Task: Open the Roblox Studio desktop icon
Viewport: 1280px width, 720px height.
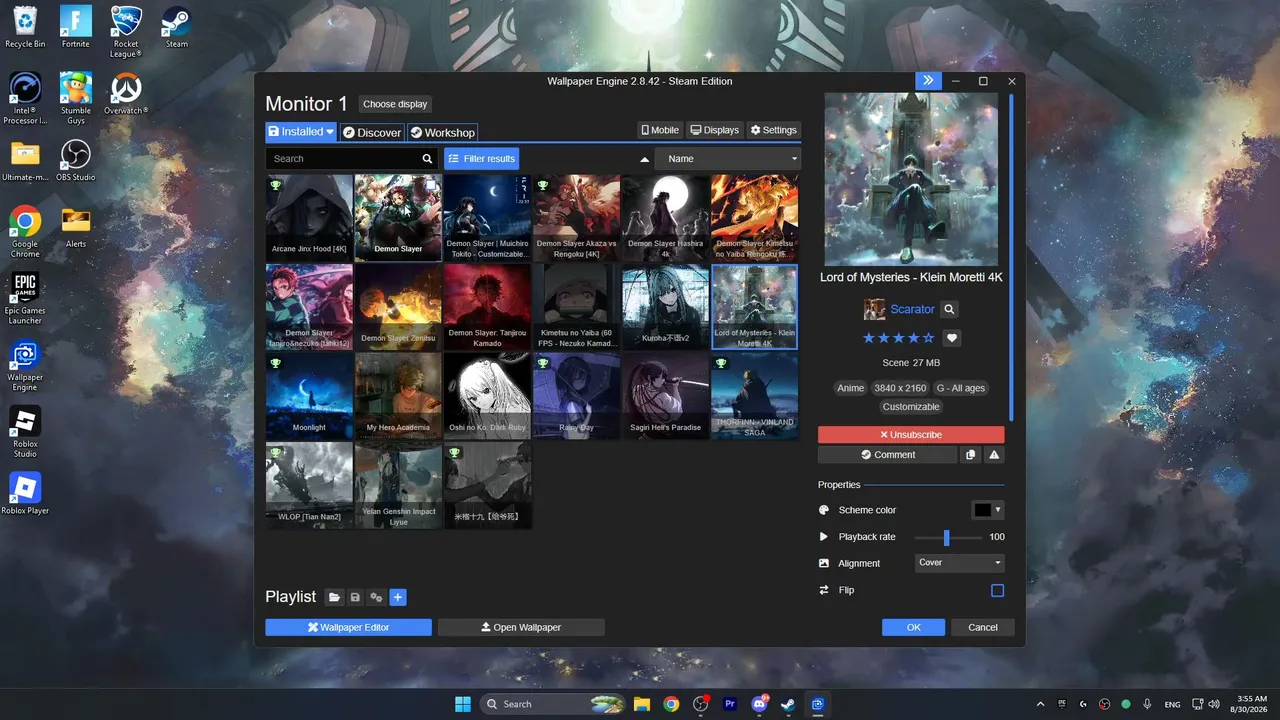Action: (25, 431)
